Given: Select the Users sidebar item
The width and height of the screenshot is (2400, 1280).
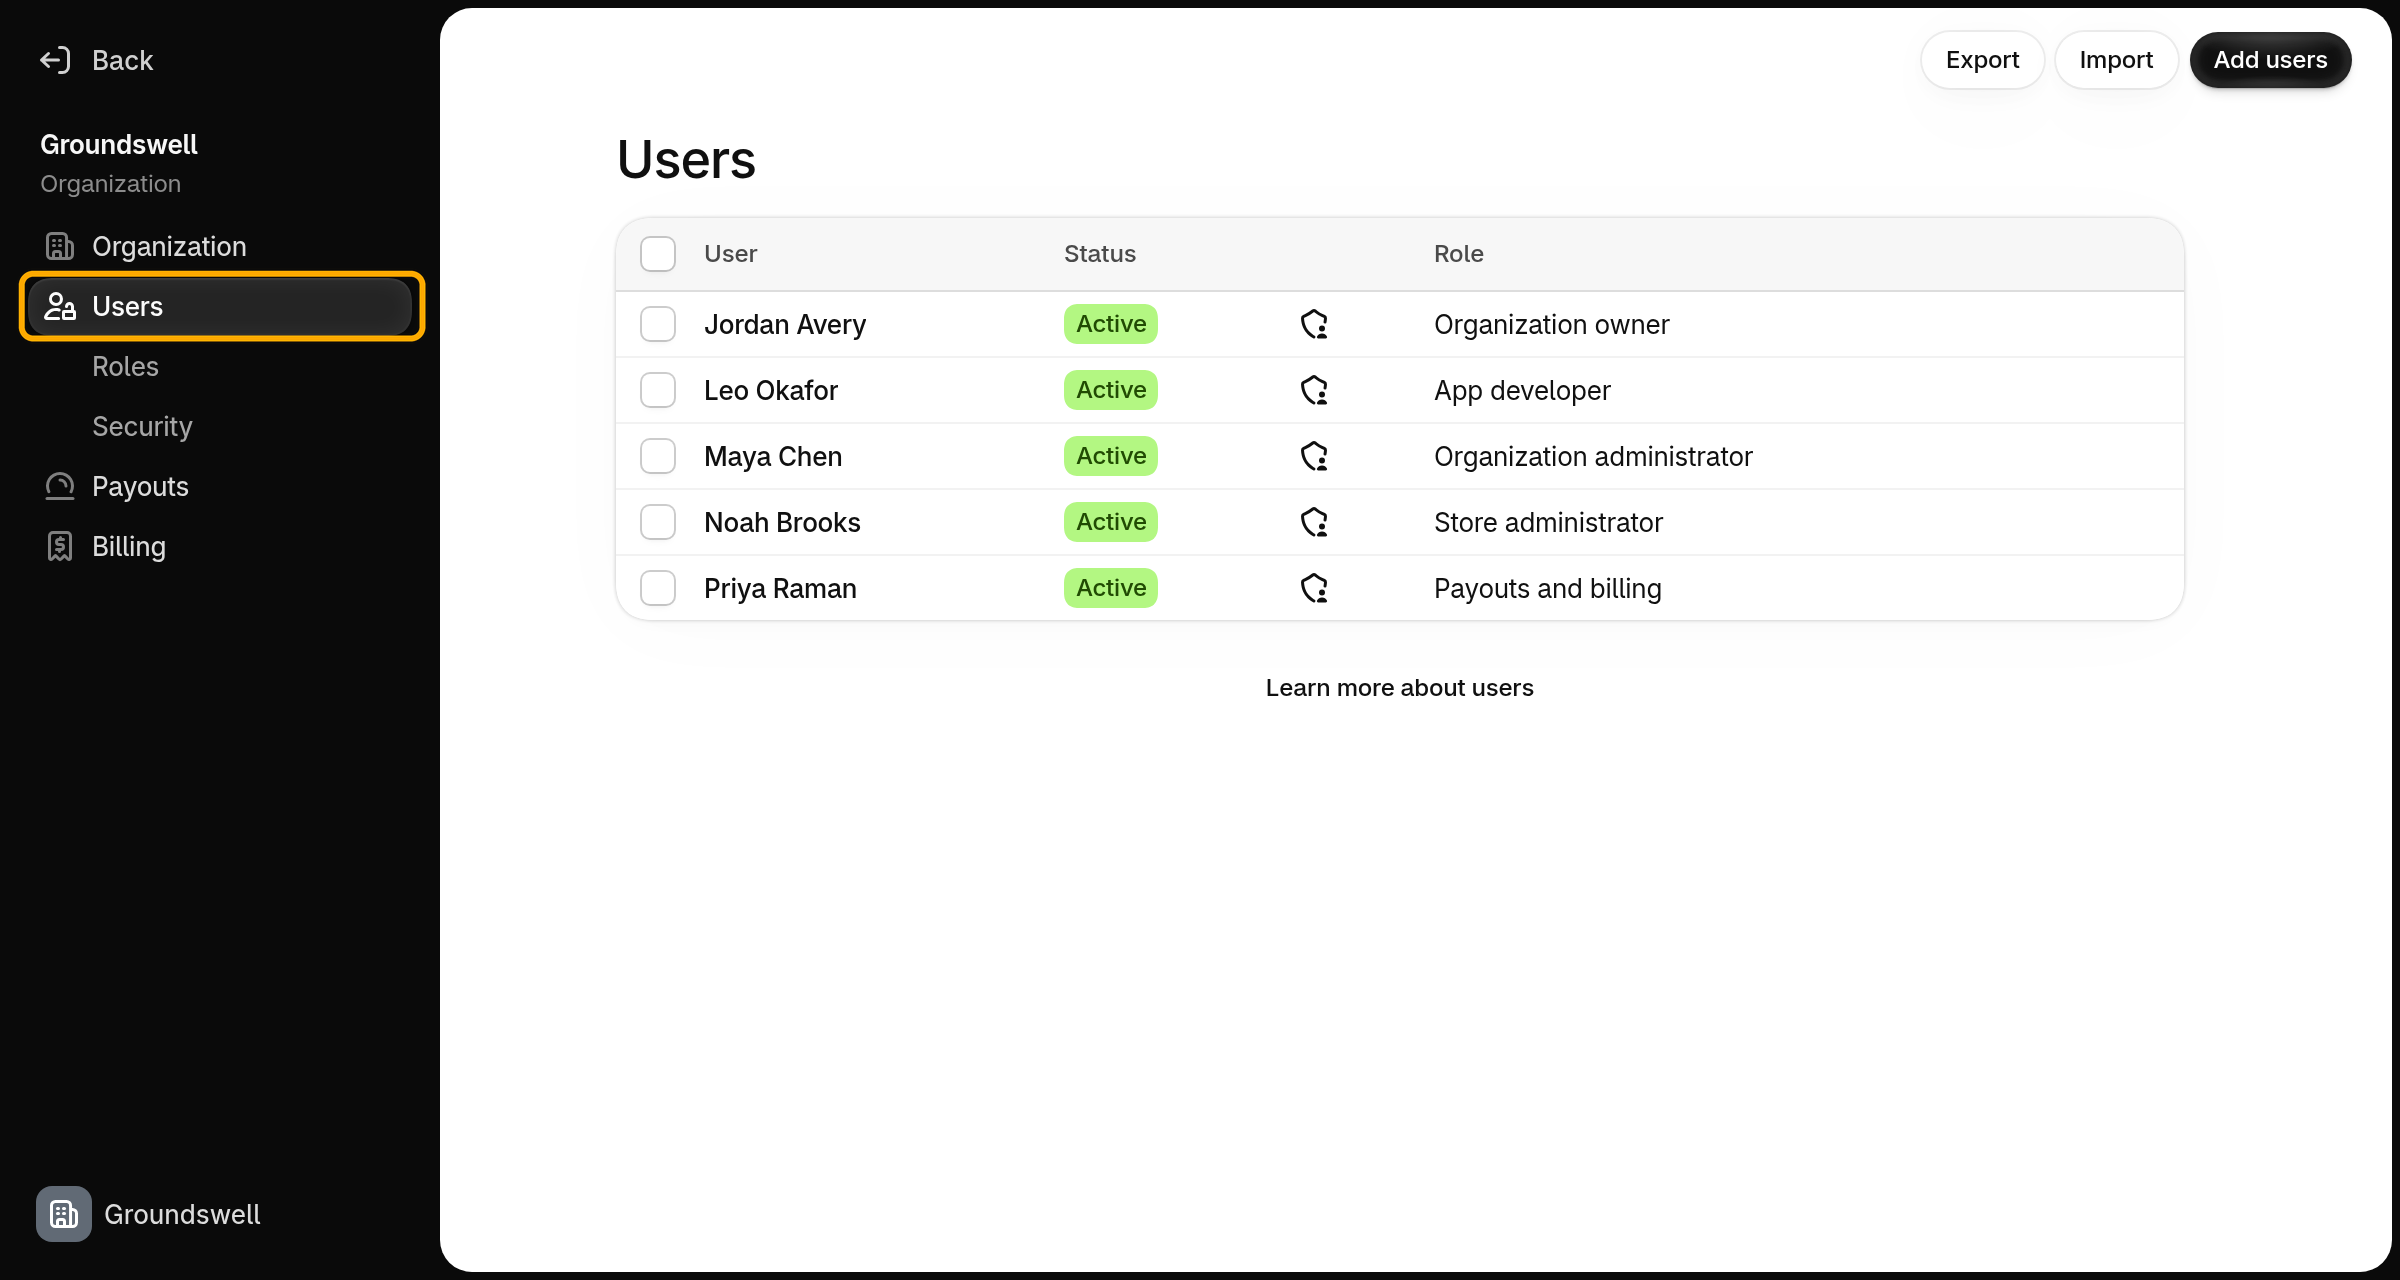Looking at the screenshot, I should point(220,306).
